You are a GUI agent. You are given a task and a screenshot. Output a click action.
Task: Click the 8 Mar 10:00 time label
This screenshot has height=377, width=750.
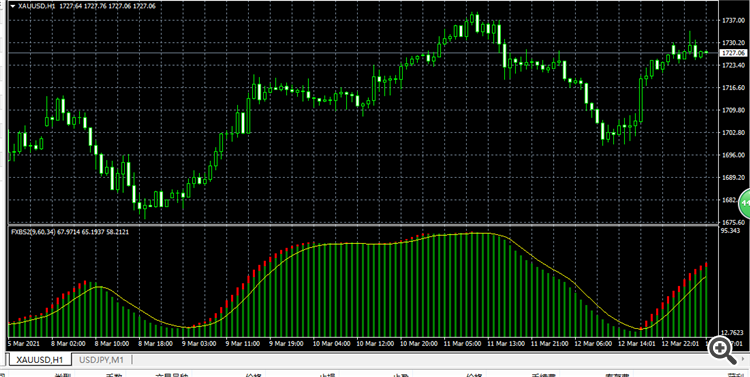112,344
